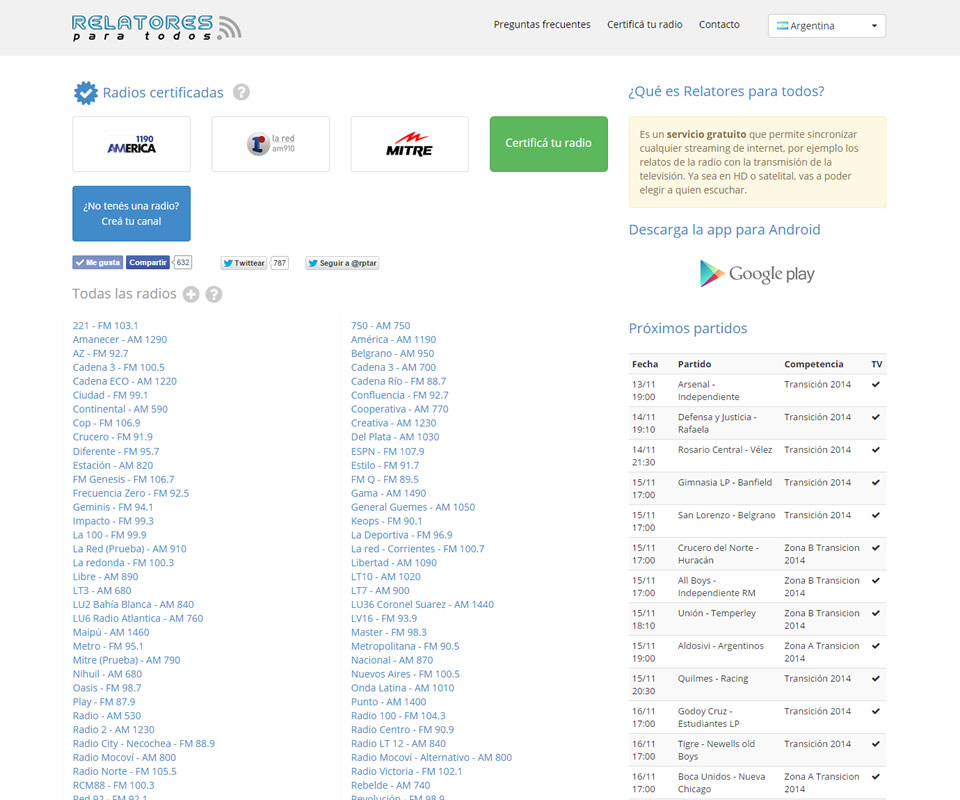Click the plus icon next to Todas las radios
This screenshot has width=960, height=800.
[x=191, y=294]
